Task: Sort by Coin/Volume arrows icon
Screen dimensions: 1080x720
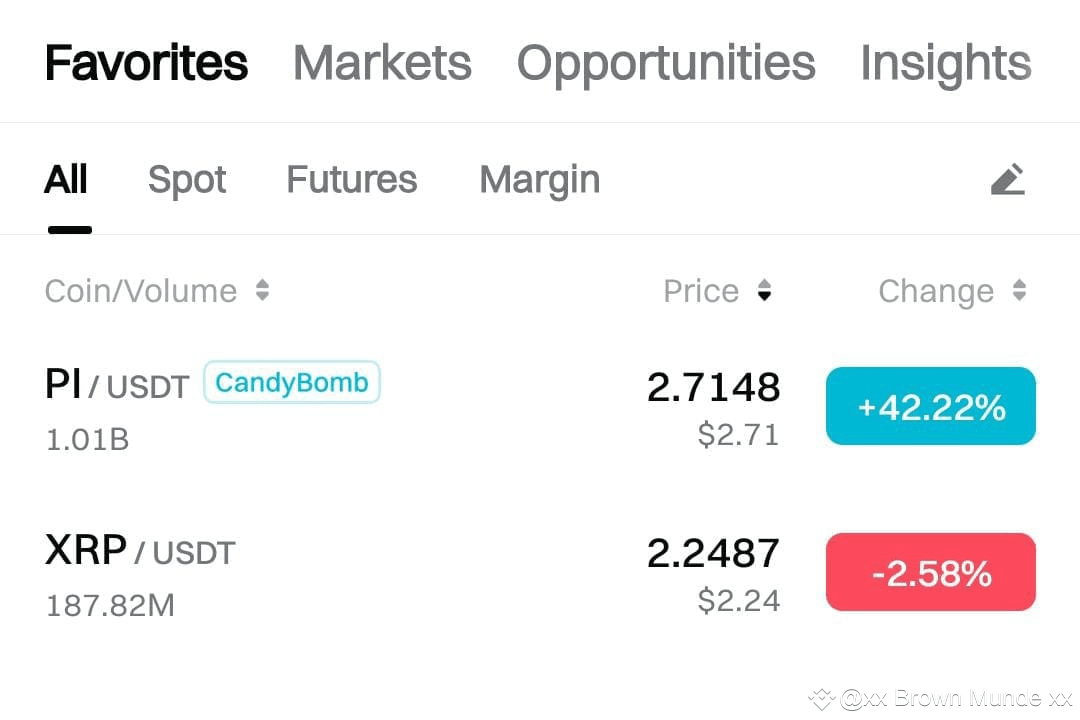Action: (262, 290)
